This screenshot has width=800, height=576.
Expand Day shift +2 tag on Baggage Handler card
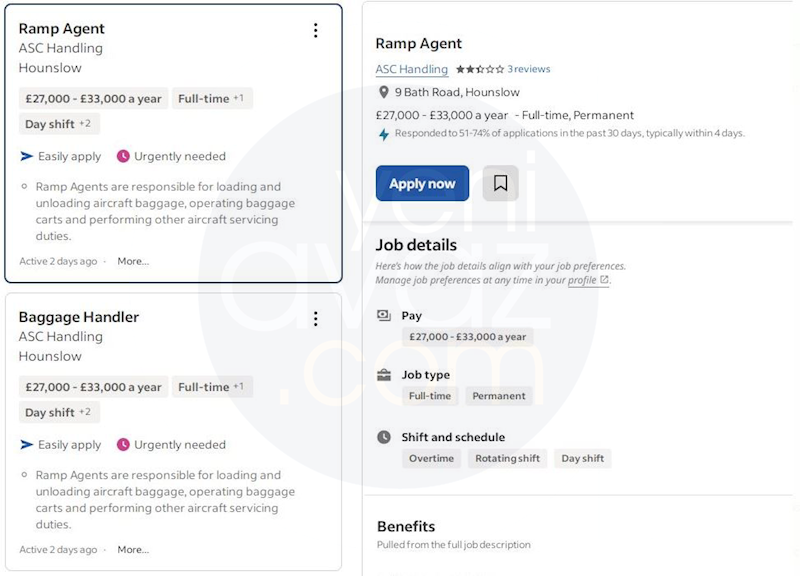59,412
